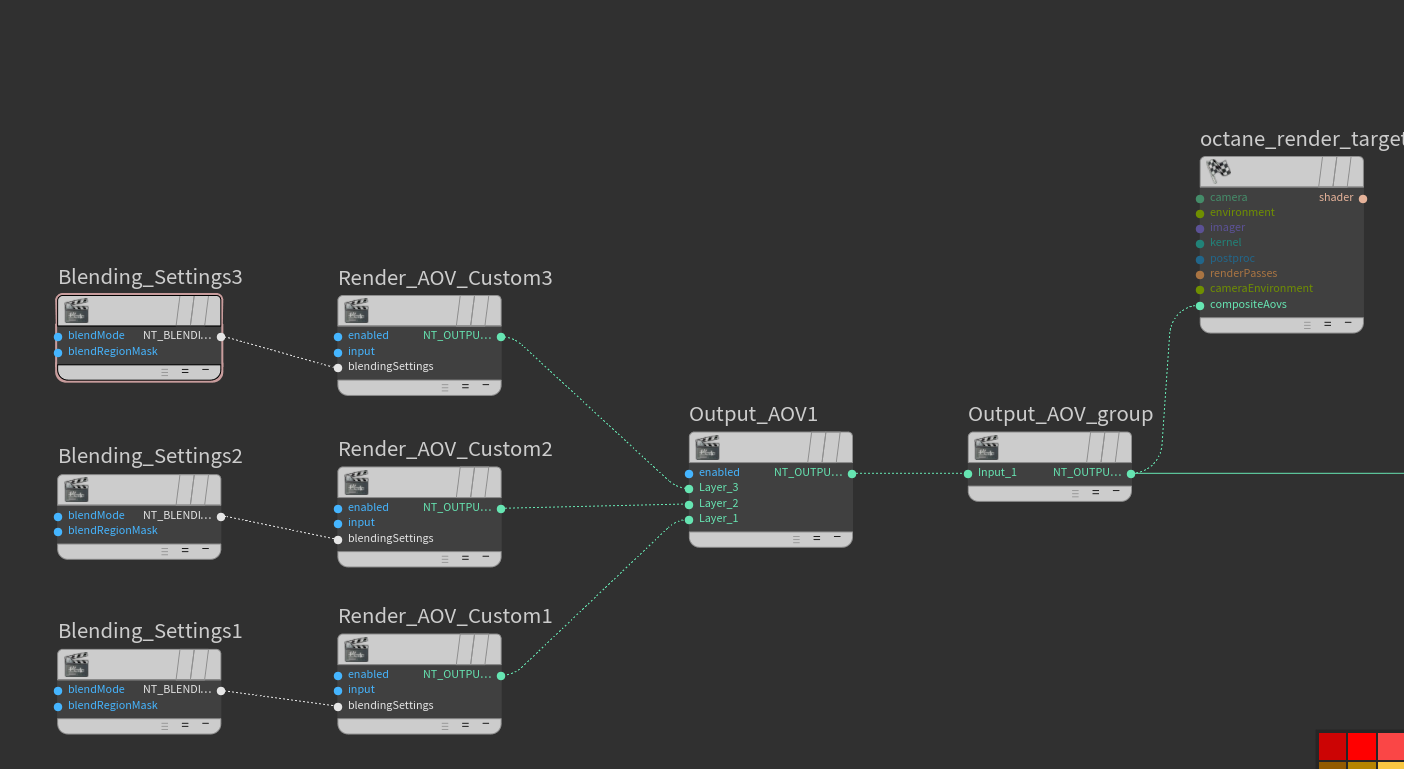This screenshot has width=1404, height=769.
Task: Click NT_OUTPU output port on Output_AOV_group
Action: 1131,474
